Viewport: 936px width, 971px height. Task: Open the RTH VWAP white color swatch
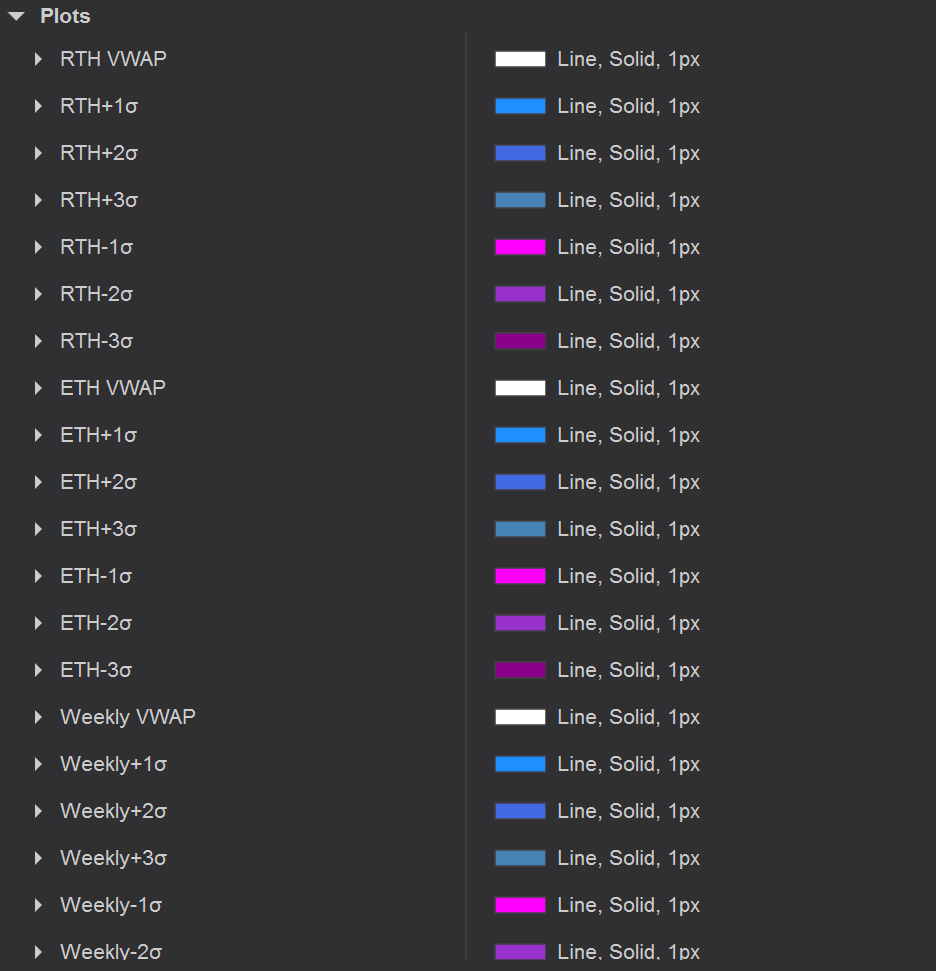click(x=520, y=59)
